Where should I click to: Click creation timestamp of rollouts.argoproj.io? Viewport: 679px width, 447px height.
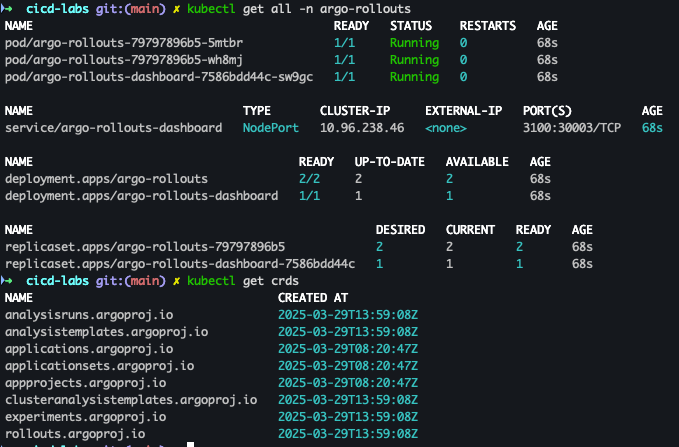pyautogui.click(x=348, y=434)
